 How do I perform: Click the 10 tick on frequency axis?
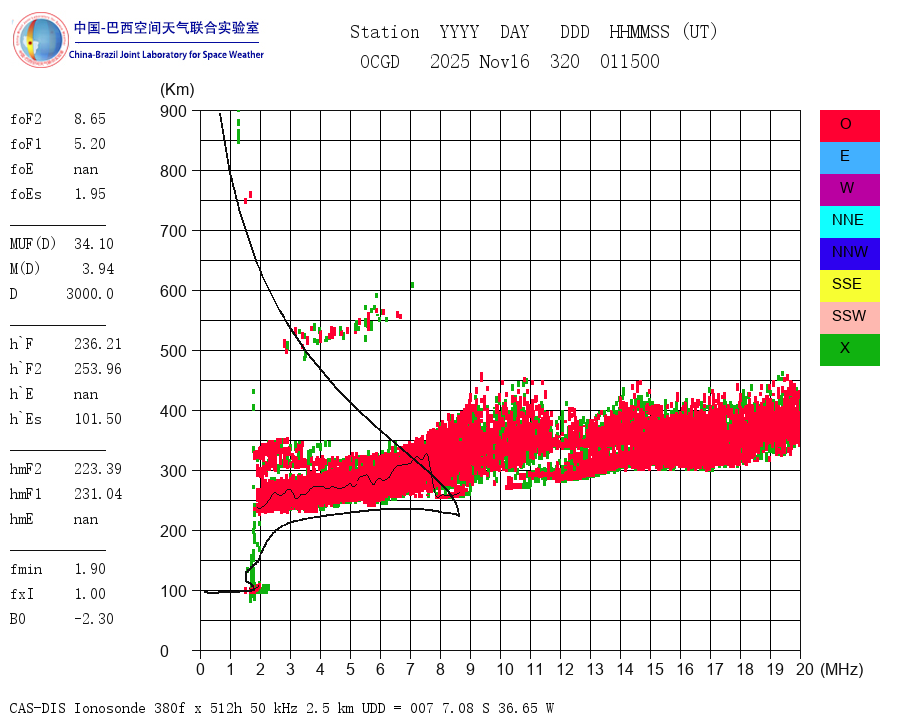pyautogui.click(x=505, y=669)
